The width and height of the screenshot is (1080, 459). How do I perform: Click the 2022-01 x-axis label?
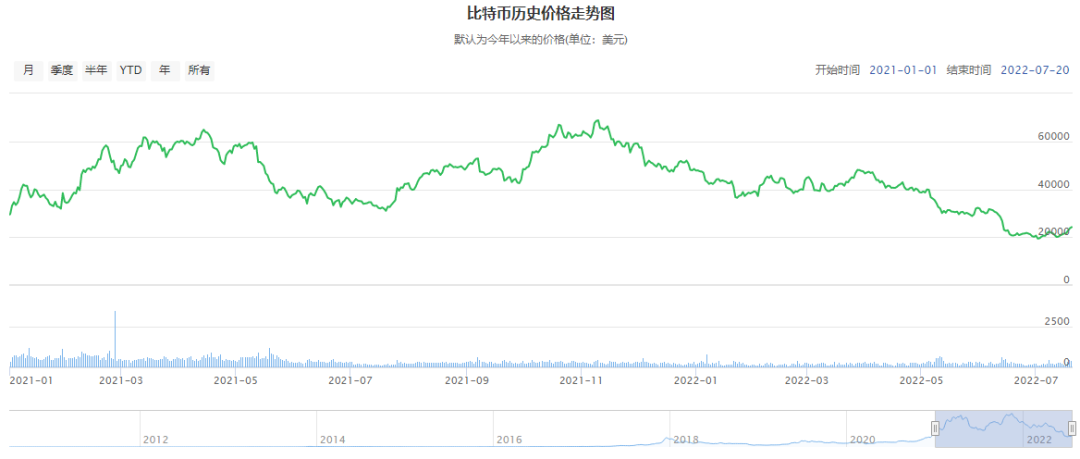click(x=696, y=380)
